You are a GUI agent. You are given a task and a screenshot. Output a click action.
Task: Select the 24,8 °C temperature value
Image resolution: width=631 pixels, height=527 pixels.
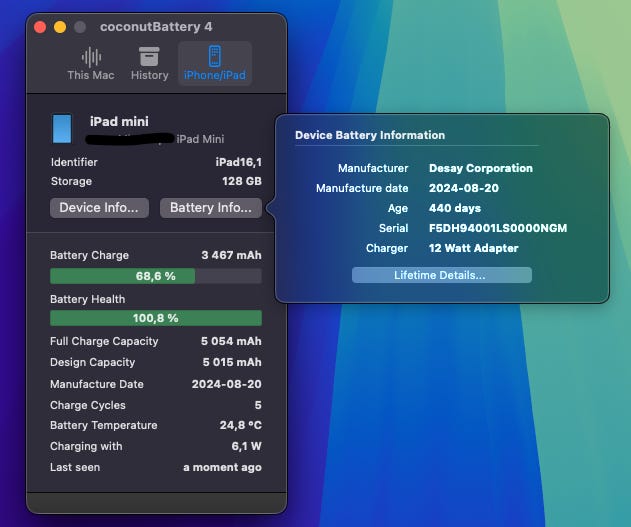coord(241,425)
